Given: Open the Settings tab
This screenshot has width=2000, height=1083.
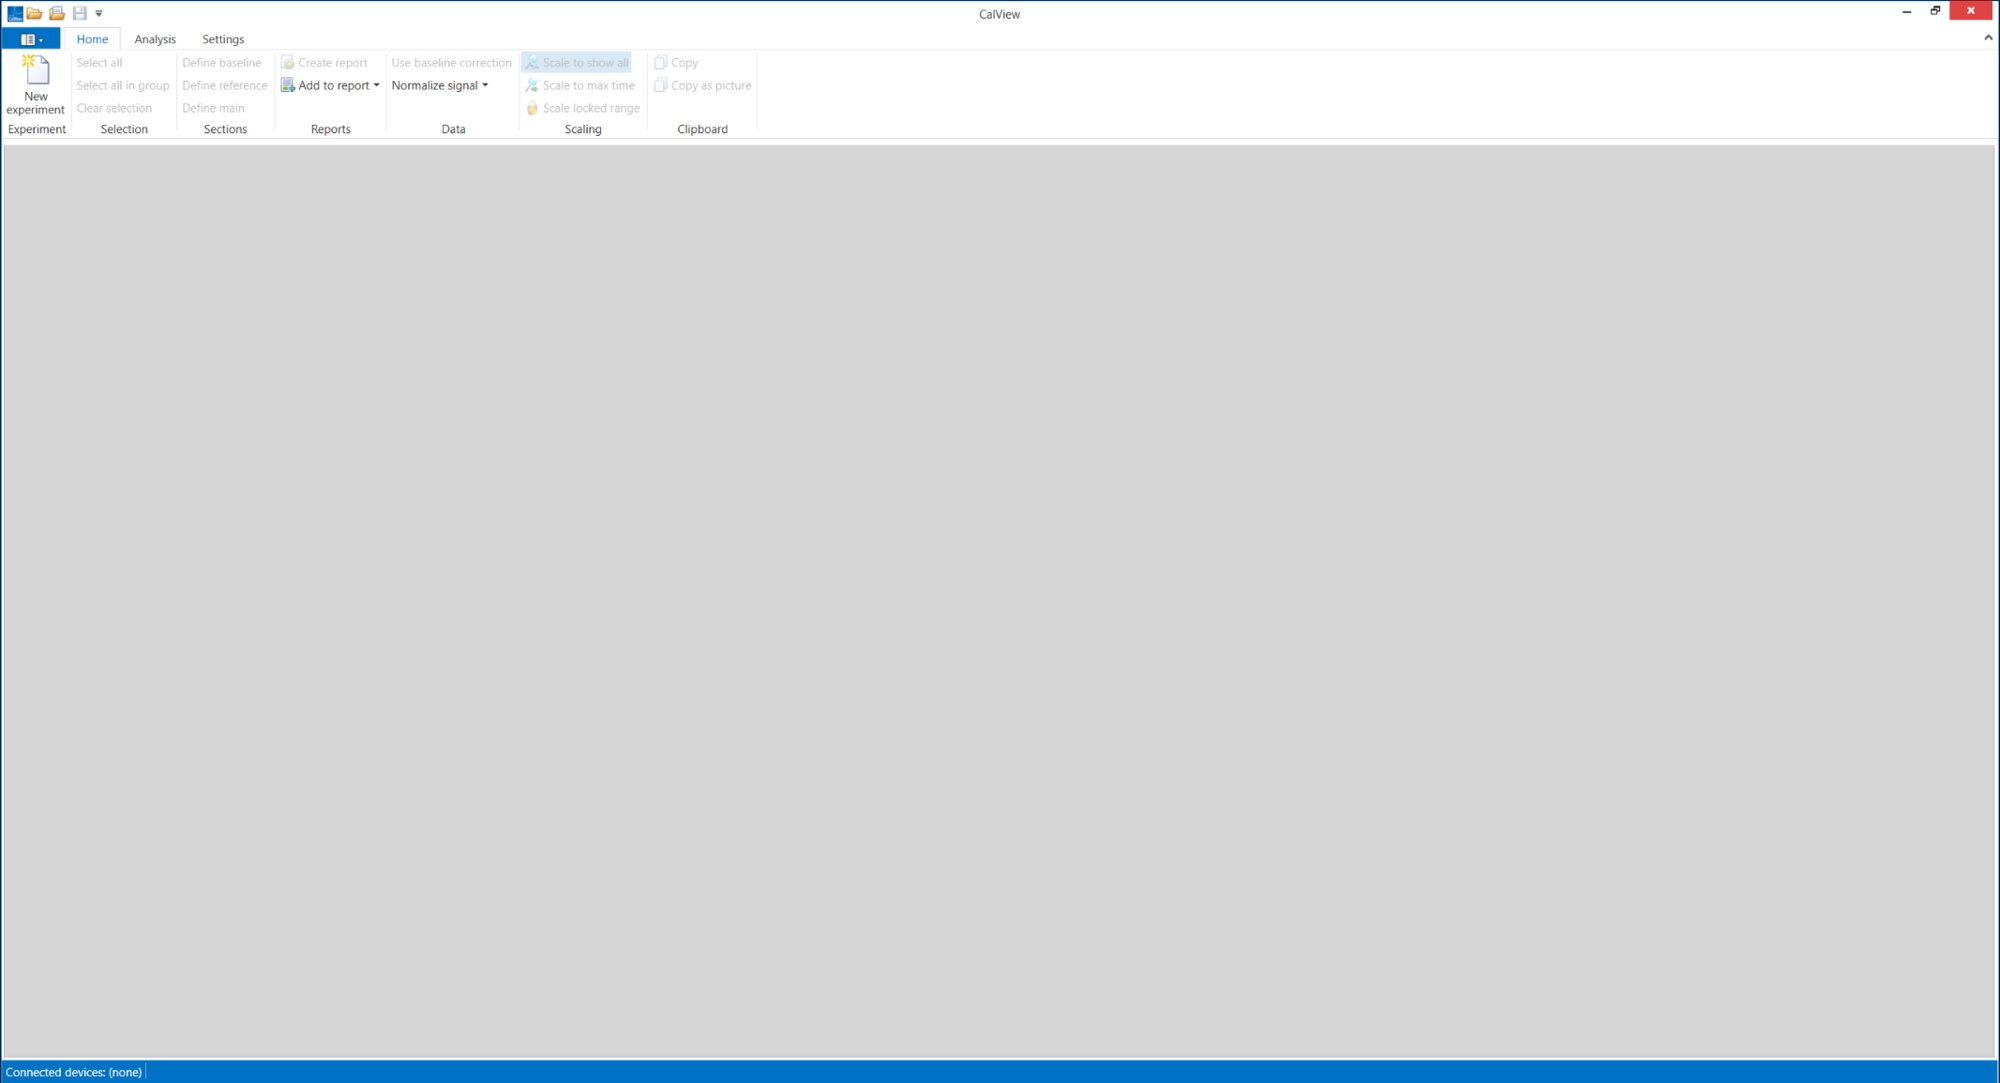Looking at the screenshot, I should (223, 39).
